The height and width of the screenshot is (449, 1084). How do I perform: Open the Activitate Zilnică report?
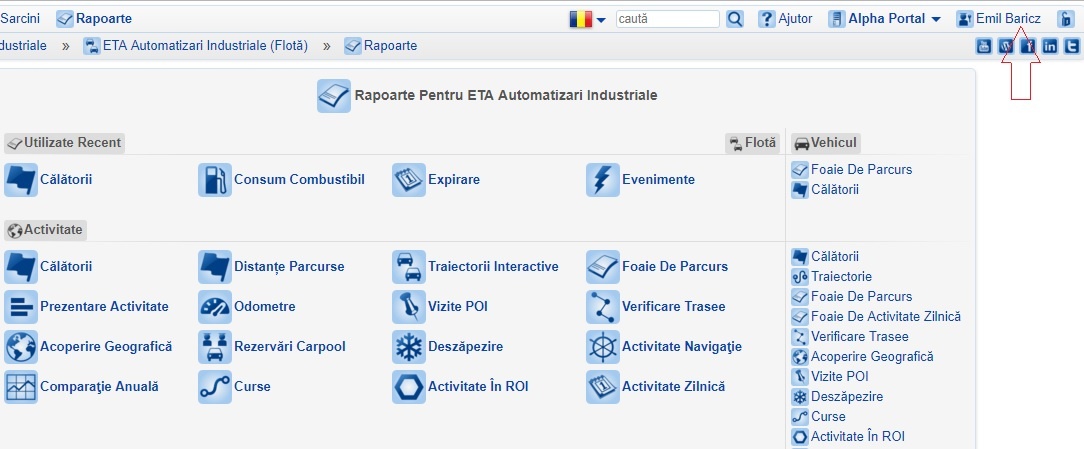[x=655, y=387]
